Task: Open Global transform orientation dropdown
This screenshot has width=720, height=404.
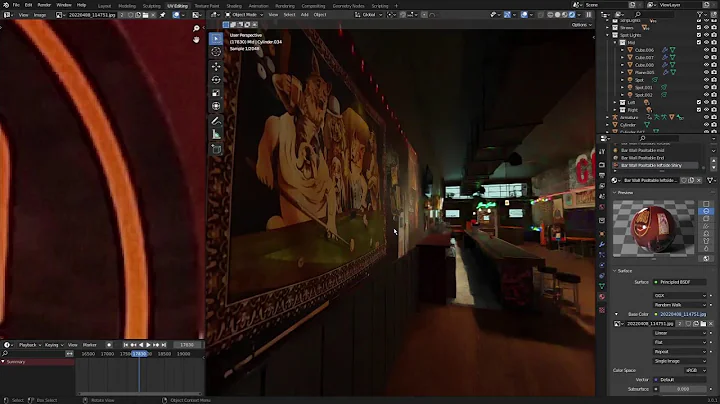Action: tap(367, 15)
